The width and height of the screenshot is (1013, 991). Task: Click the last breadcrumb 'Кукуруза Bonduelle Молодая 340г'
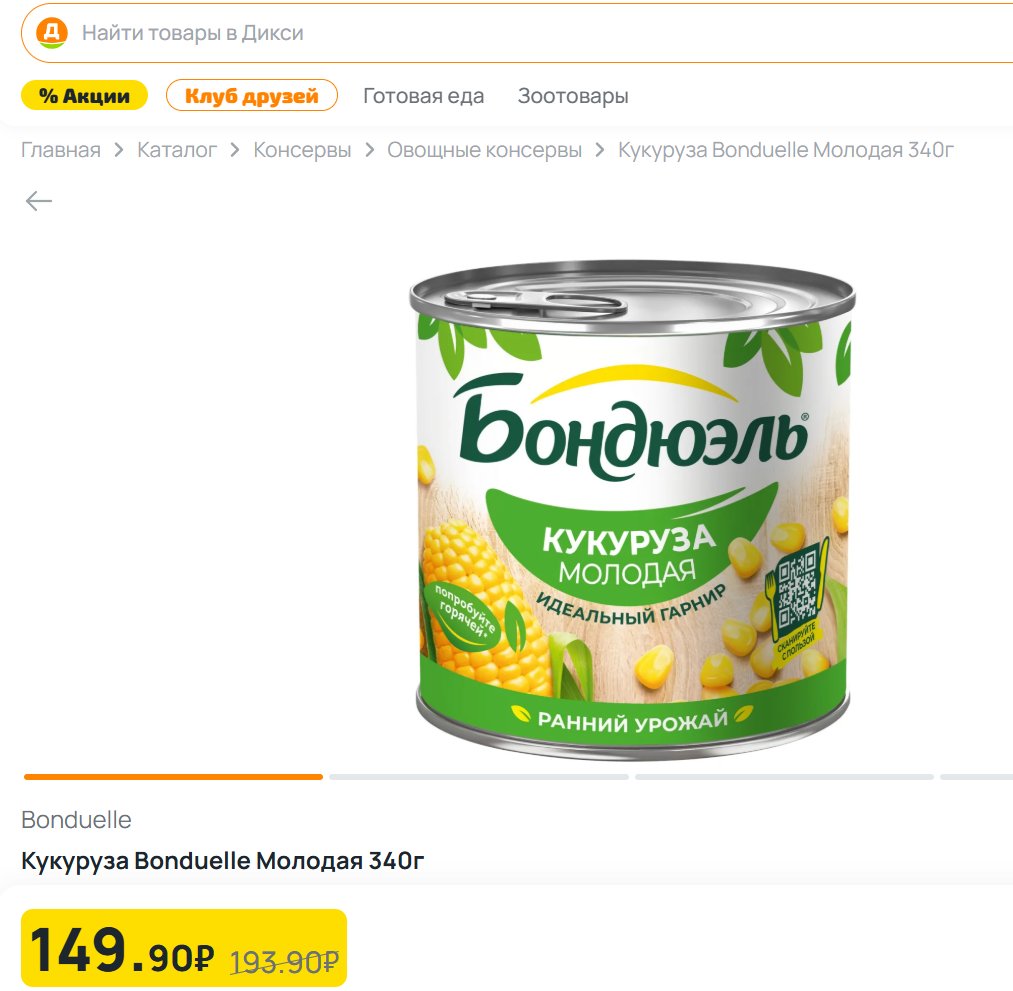click(x=787, y=150)
